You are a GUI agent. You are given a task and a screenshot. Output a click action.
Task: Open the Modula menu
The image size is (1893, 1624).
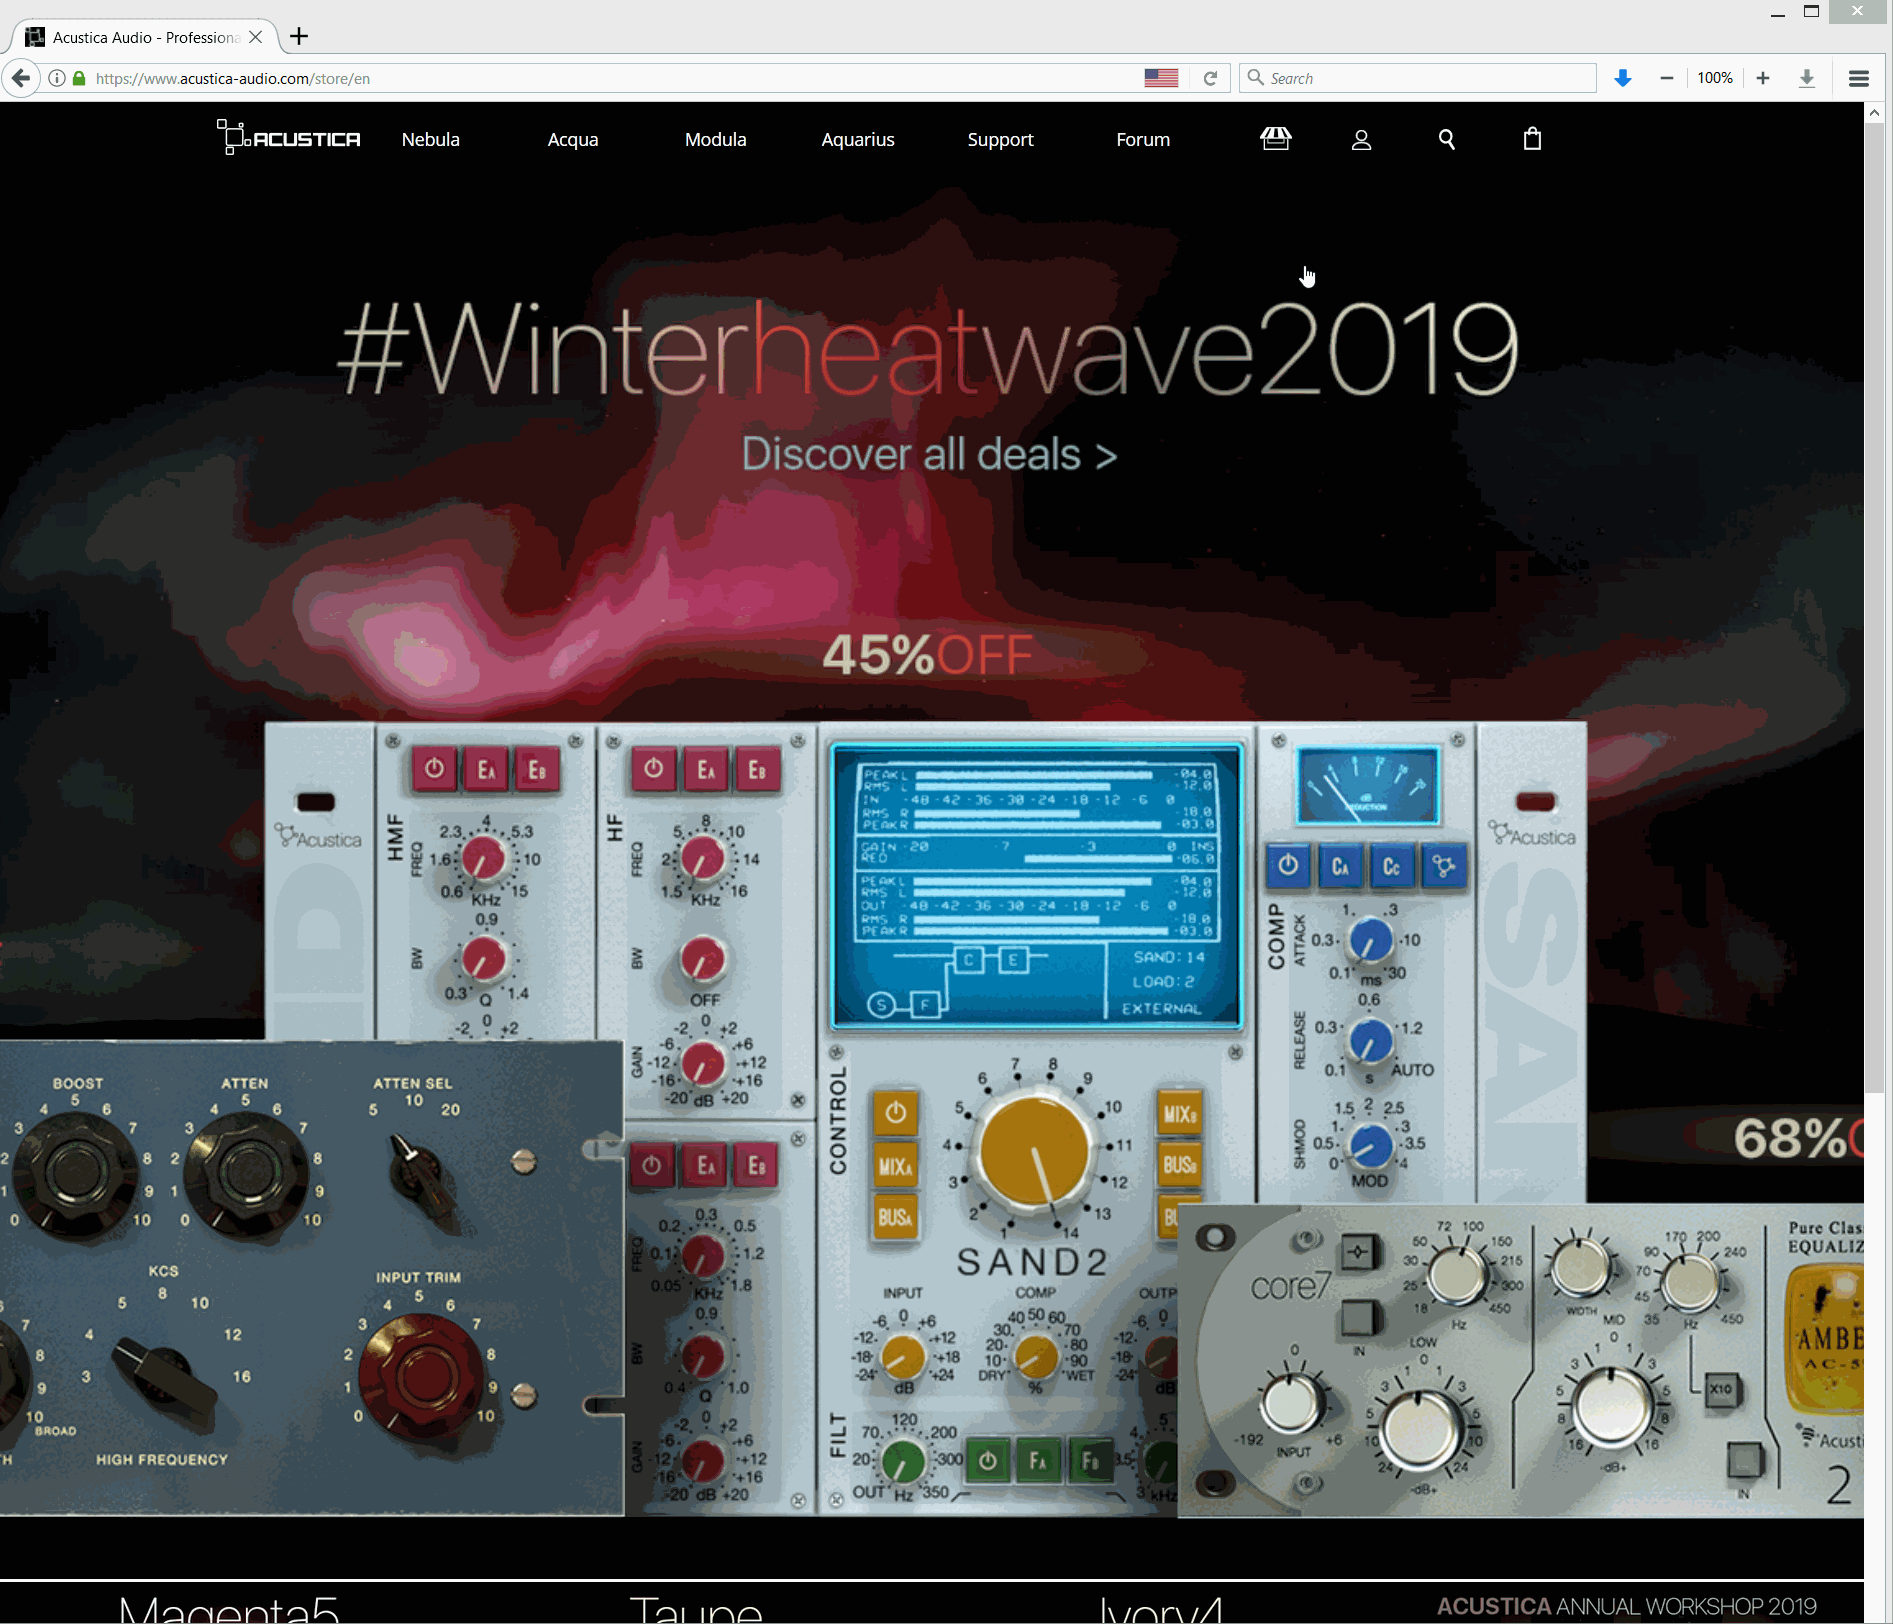716,139
